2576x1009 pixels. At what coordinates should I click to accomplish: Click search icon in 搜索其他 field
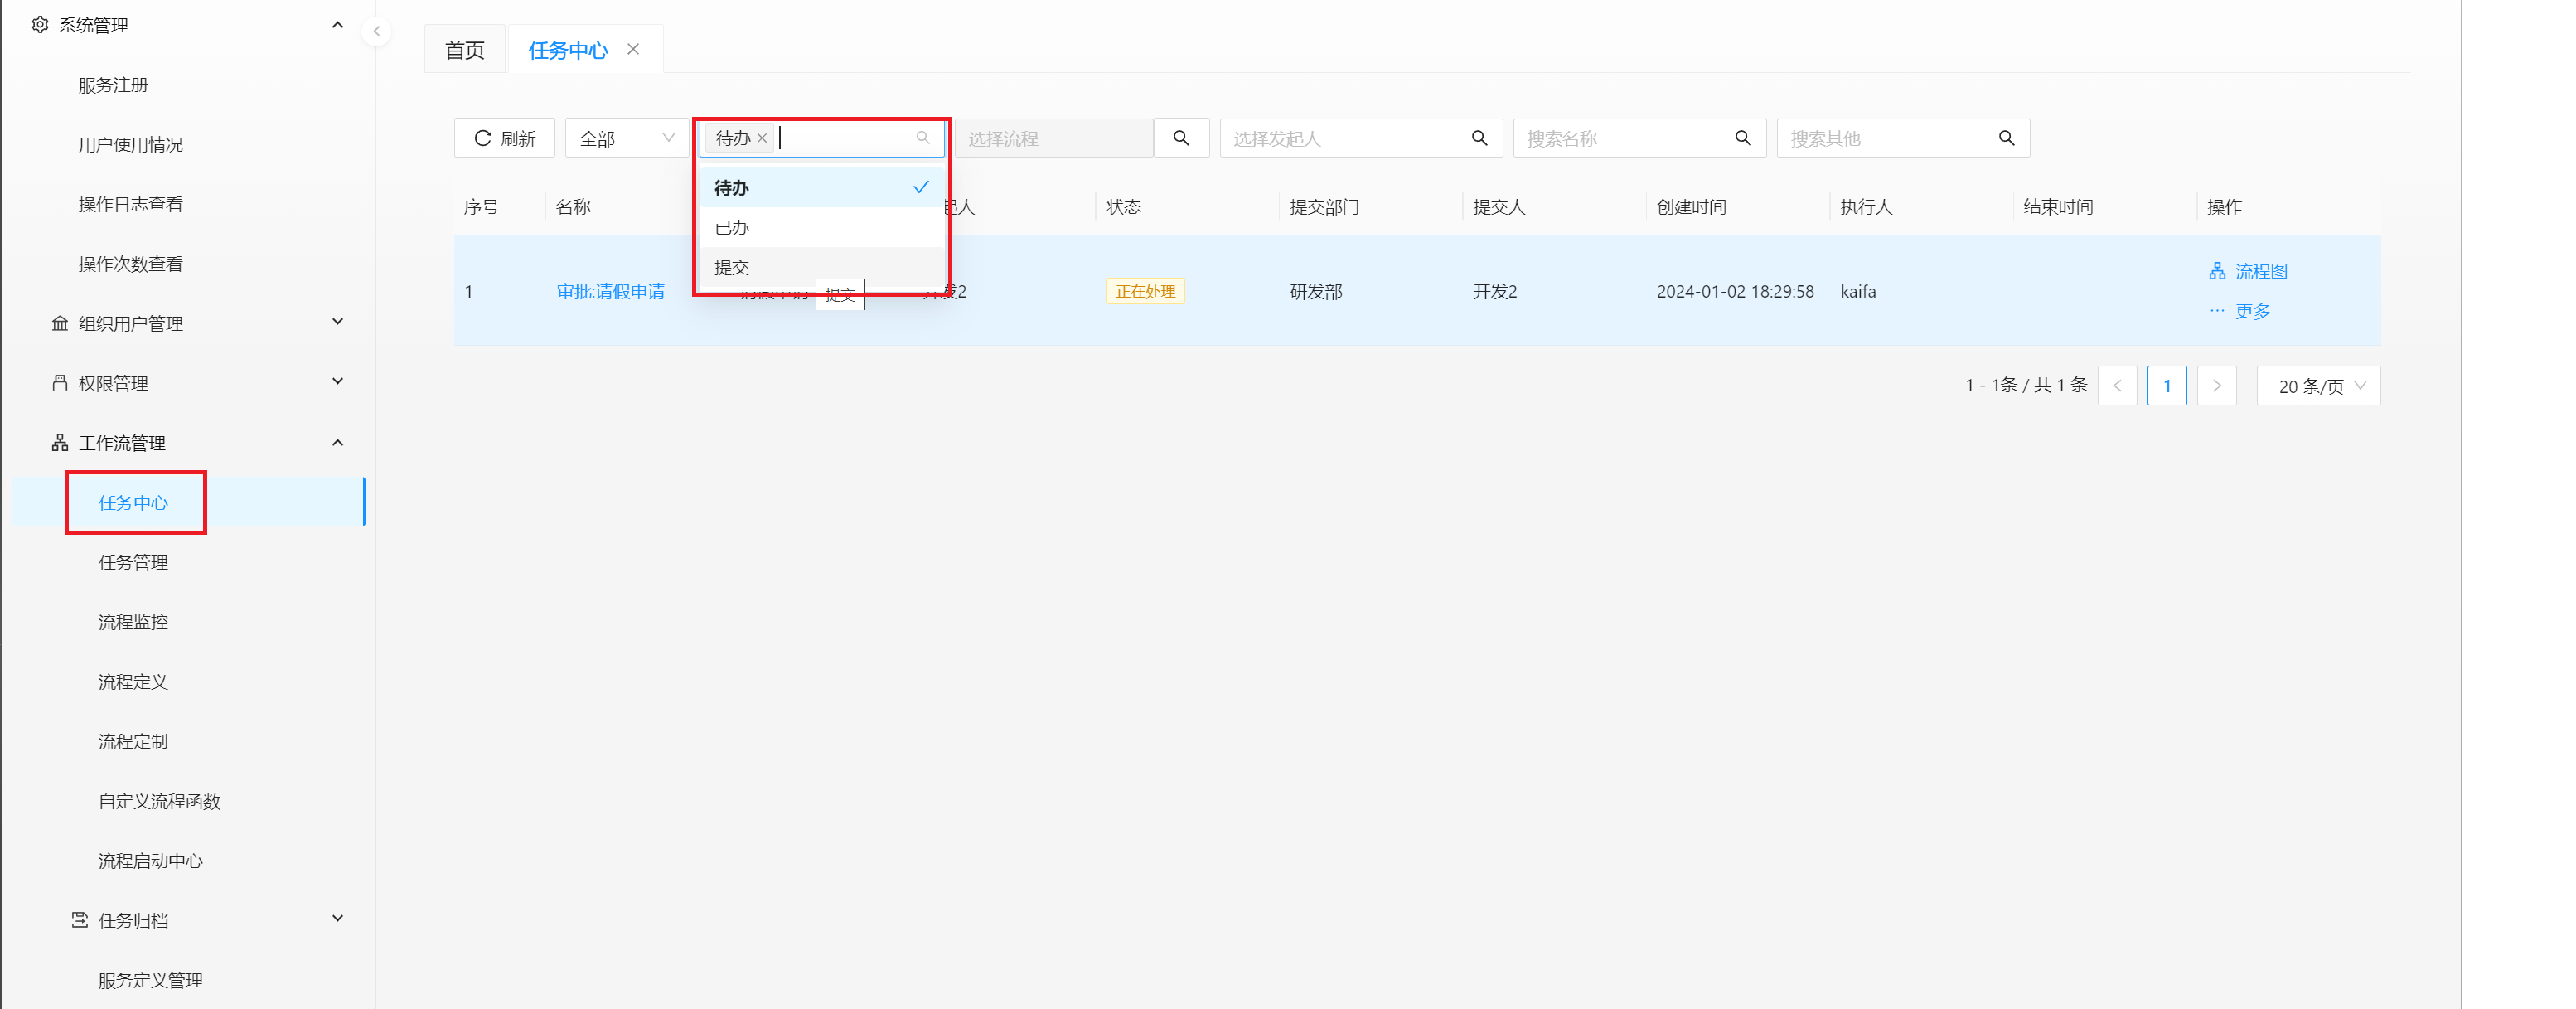coord(2006,138)
